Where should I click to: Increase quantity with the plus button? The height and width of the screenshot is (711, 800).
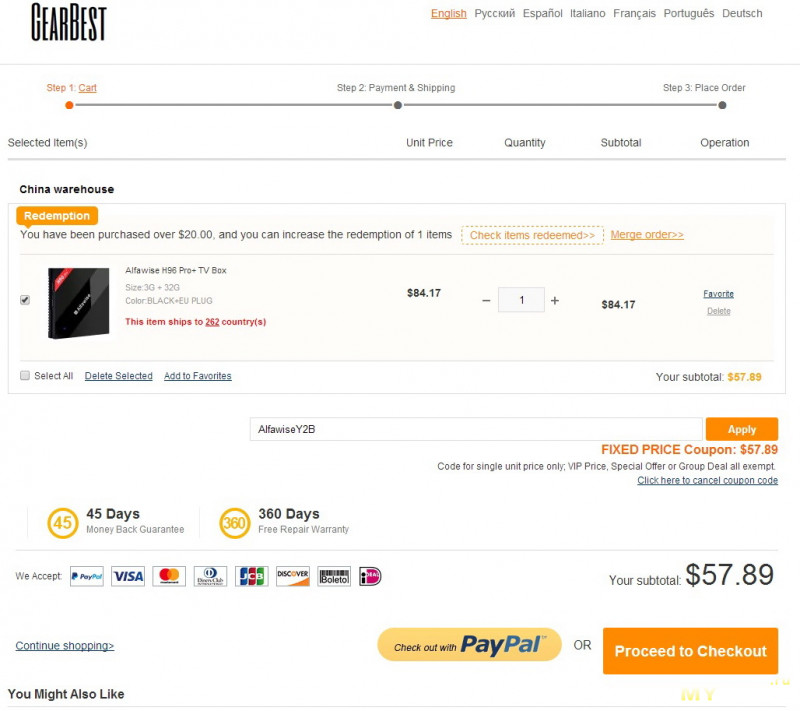[555, 300]
